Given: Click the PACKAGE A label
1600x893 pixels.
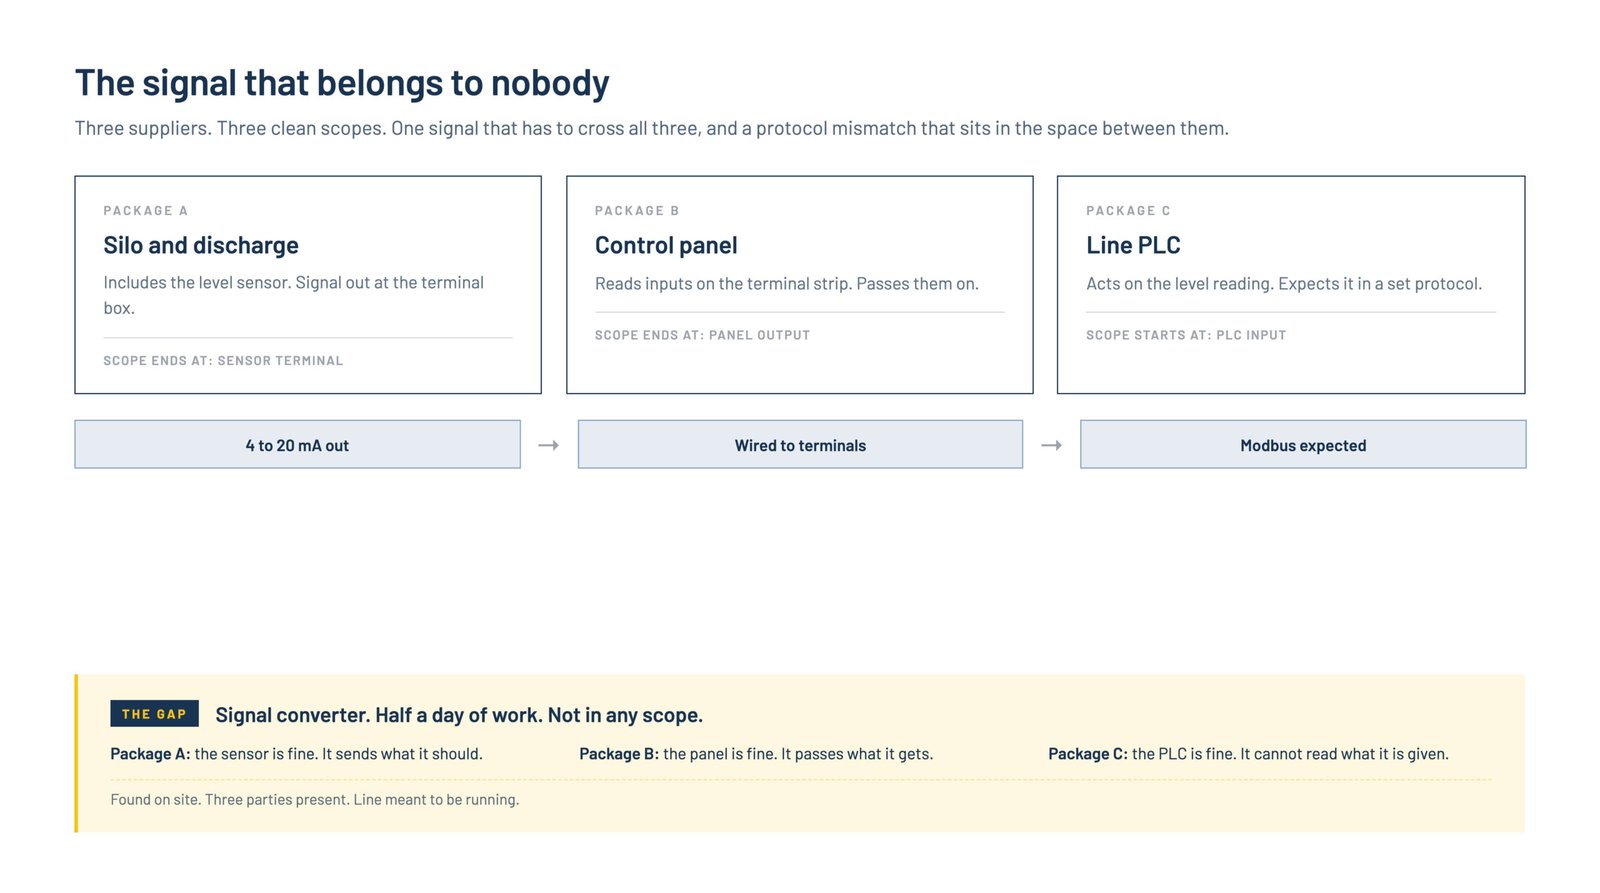Looking at the screenshot, I should (x=146, y=211).
